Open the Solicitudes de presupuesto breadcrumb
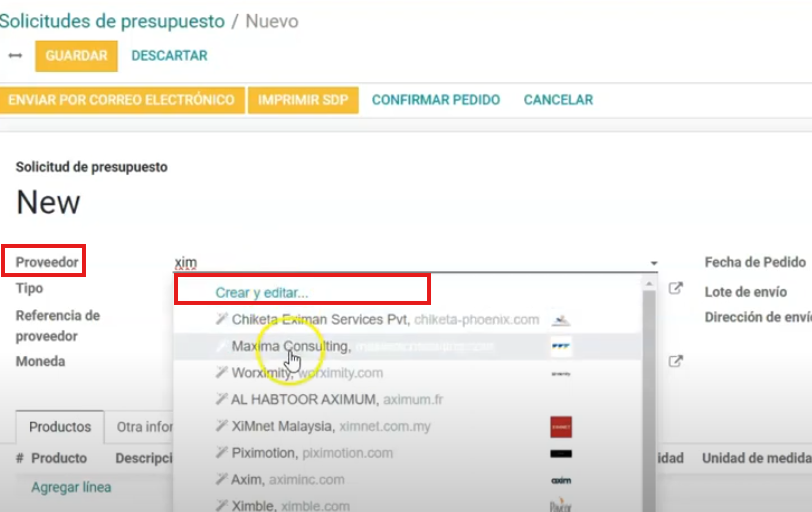812x512 pixels. tap(112, 21)
